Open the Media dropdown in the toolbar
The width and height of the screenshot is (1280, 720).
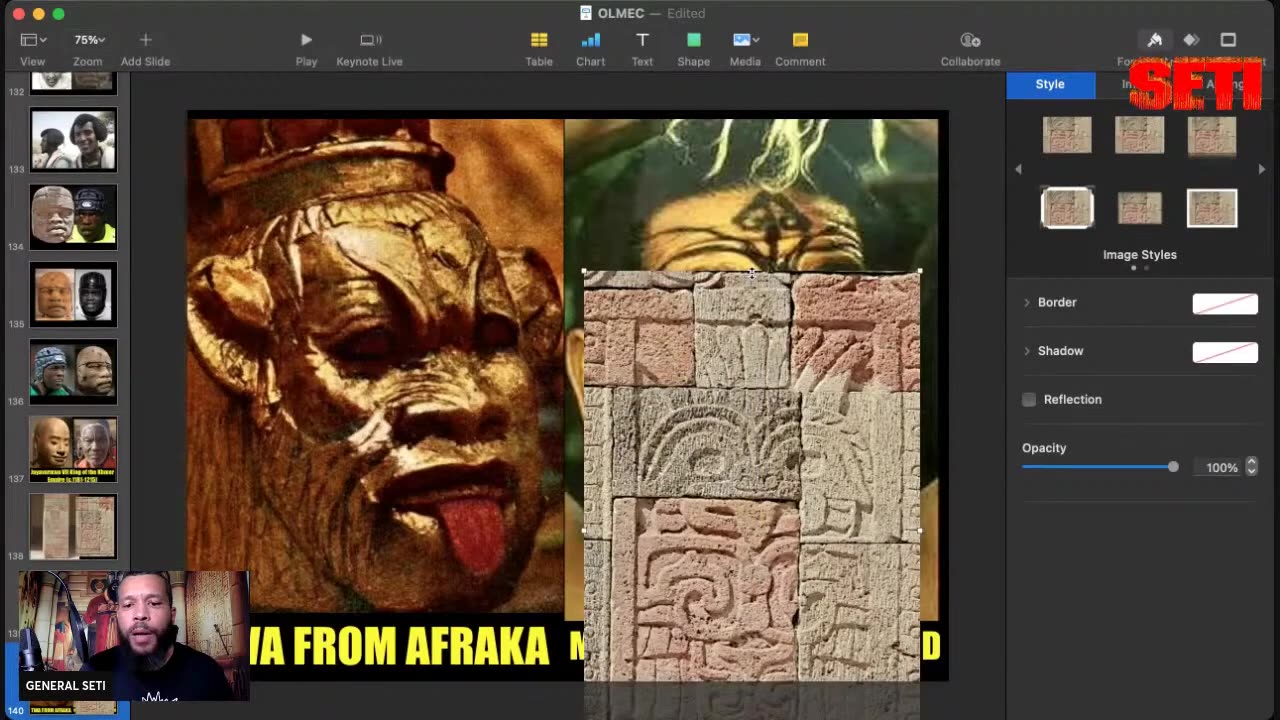[x=745, y=40]
